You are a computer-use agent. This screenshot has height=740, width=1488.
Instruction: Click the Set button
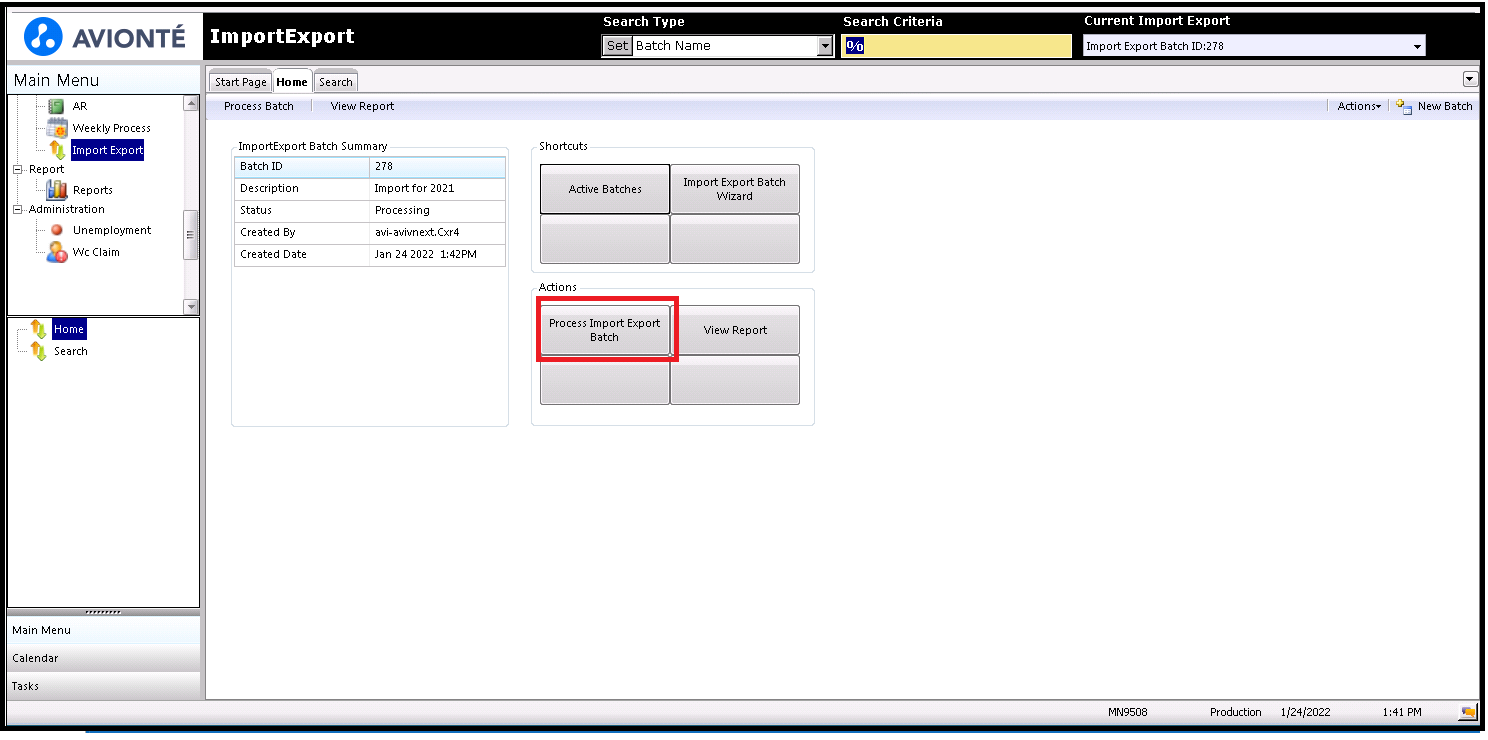click(x=618, y=46)
